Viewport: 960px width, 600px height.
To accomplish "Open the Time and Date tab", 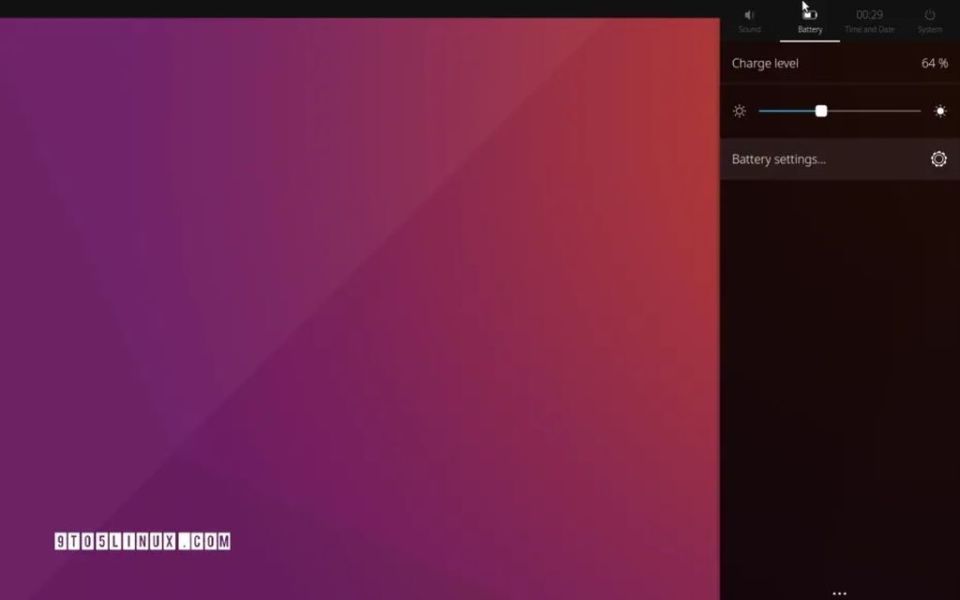I will tap(869, 21).
